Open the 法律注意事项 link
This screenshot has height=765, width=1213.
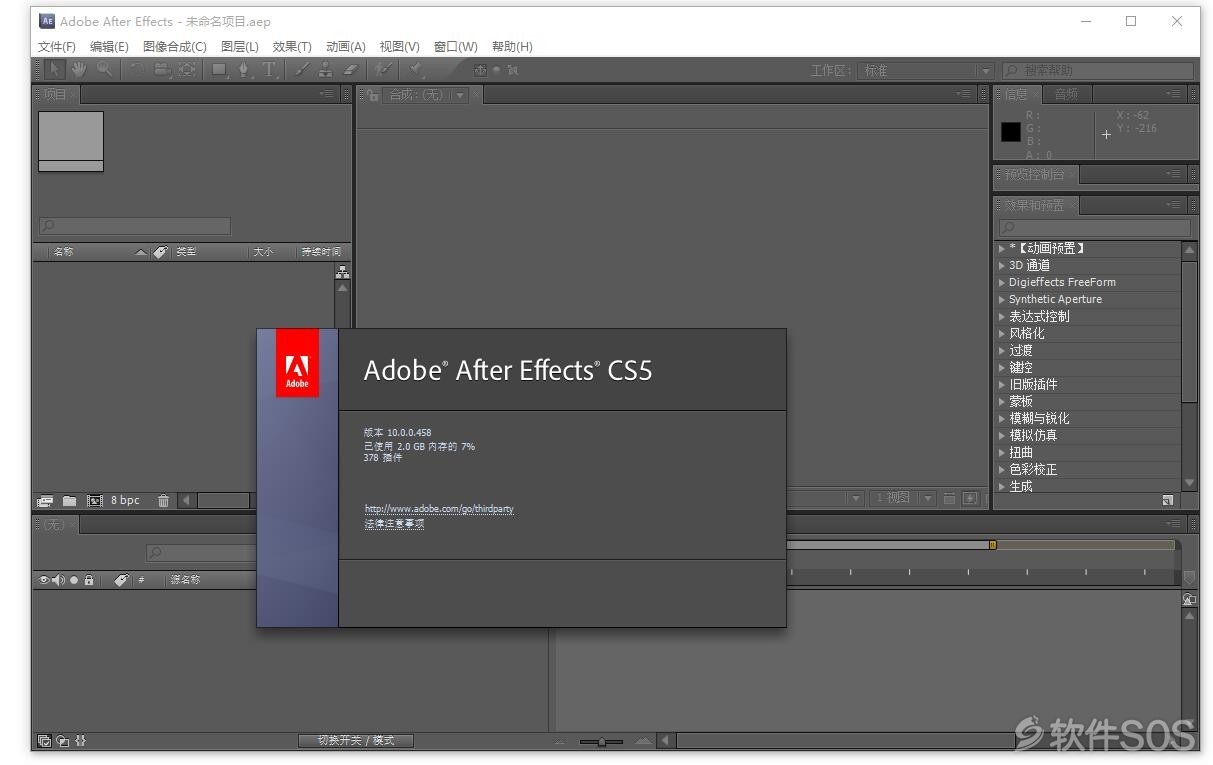click(x=394, y=523)
